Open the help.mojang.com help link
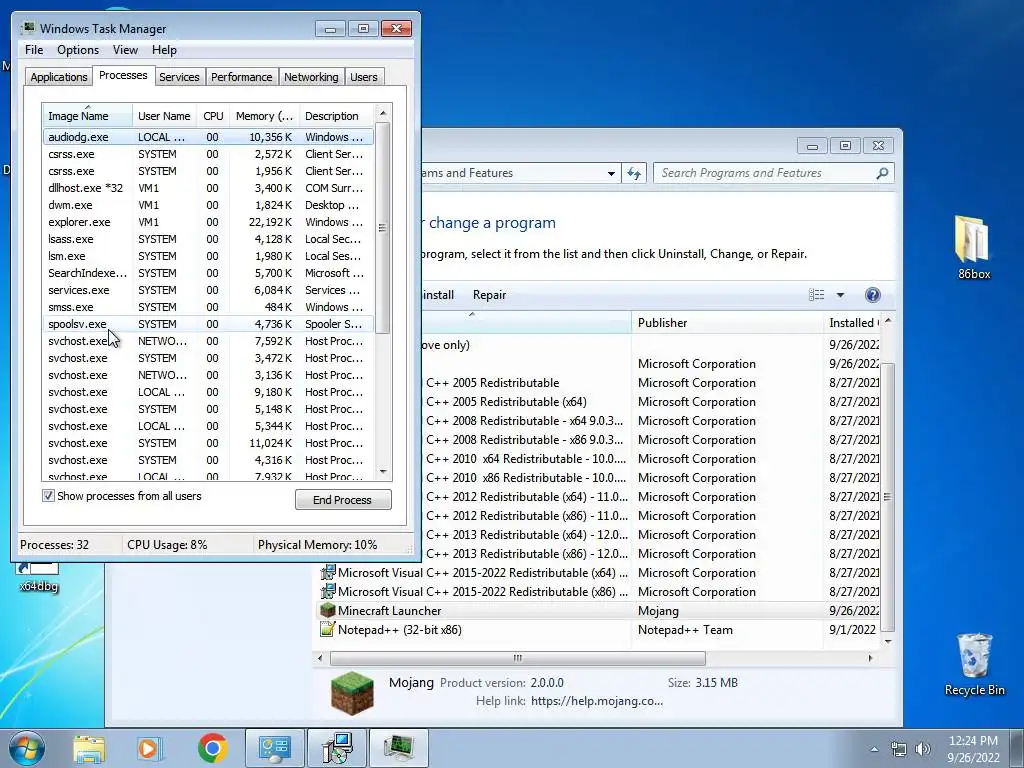 pyautogui.click(x=596, y=701)
